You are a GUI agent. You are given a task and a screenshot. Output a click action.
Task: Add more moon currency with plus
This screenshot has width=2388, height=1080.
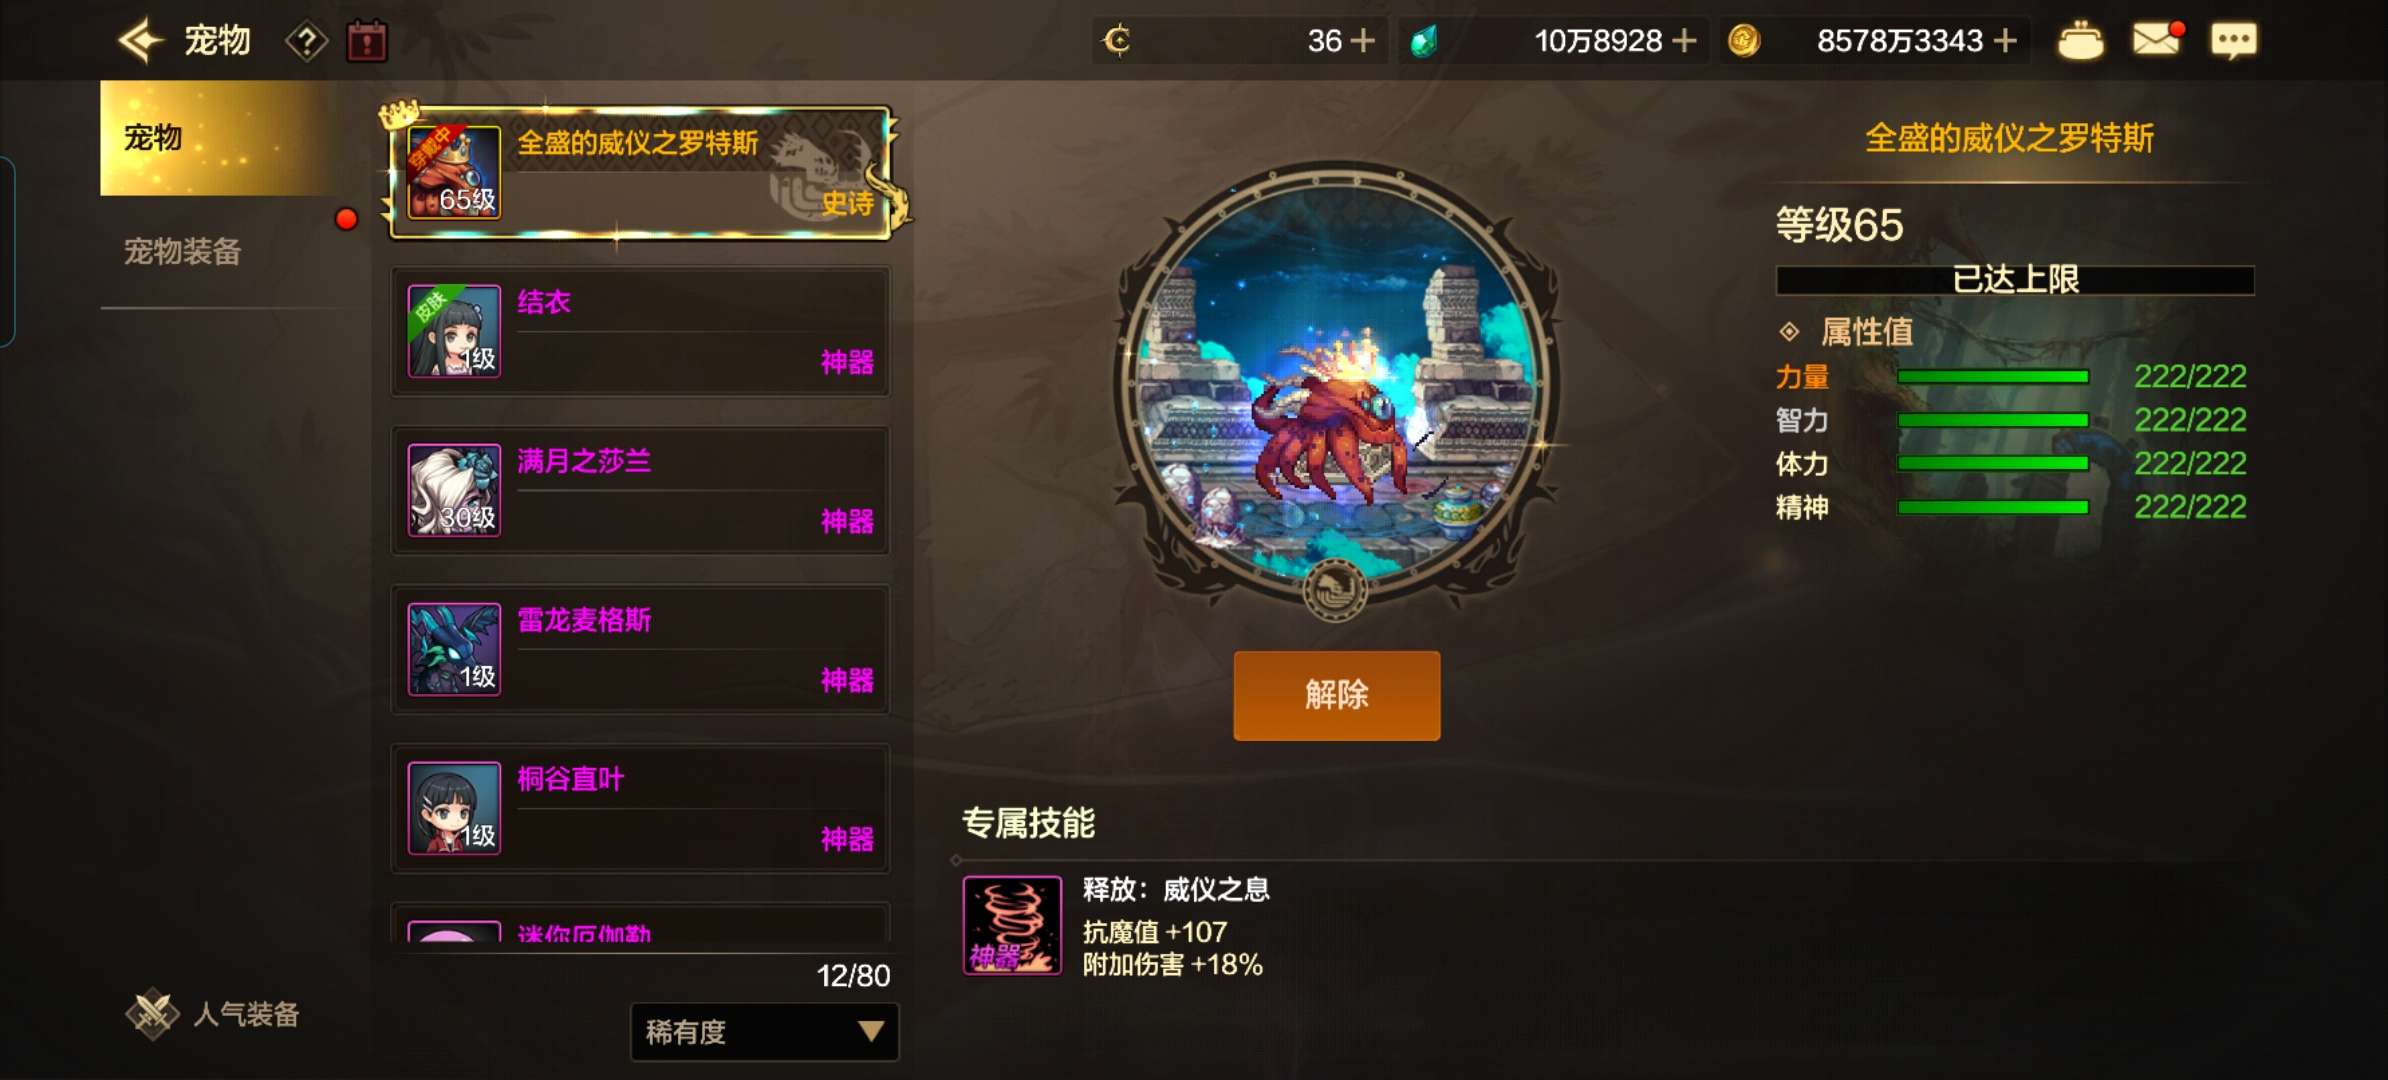click(x=1363, y=41)
